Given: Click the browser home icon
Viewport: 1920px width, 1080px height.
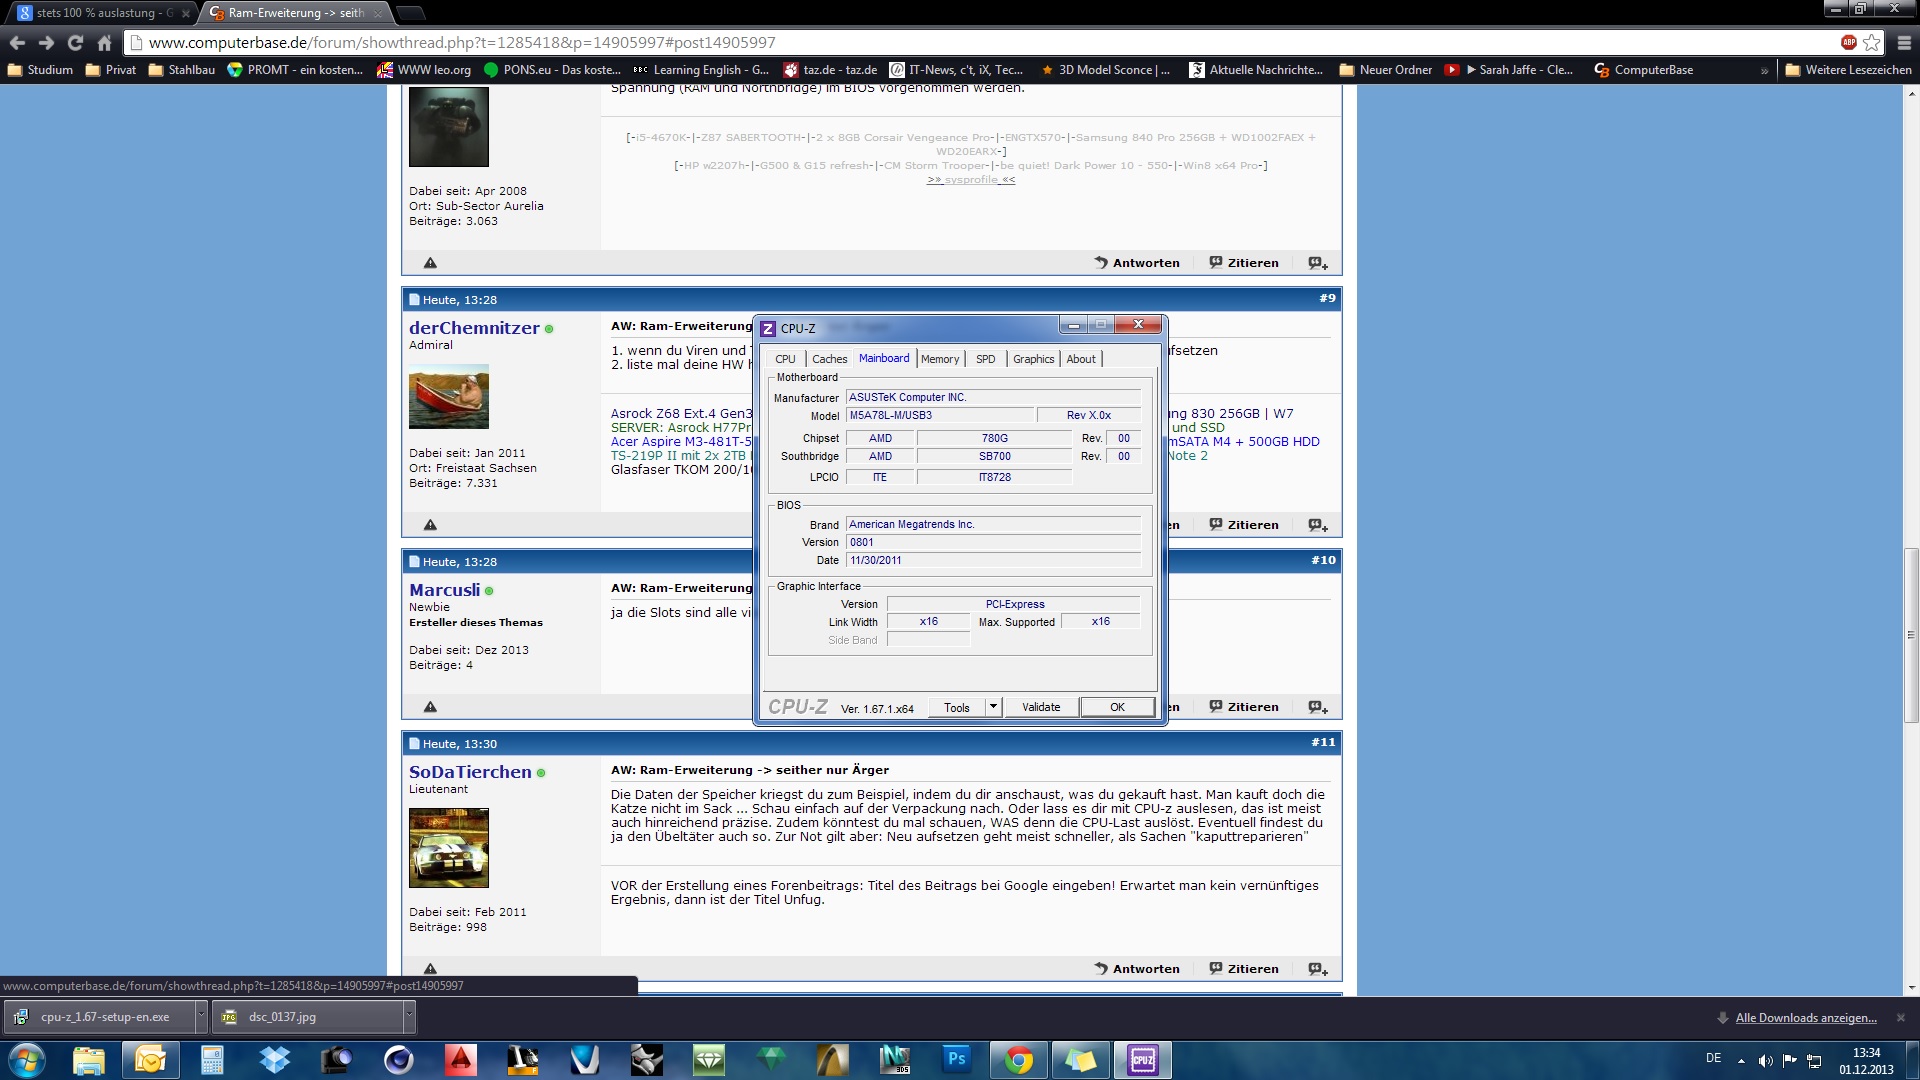Looking at the screenshot, I should pyautogui.click(x=104, y=43).
